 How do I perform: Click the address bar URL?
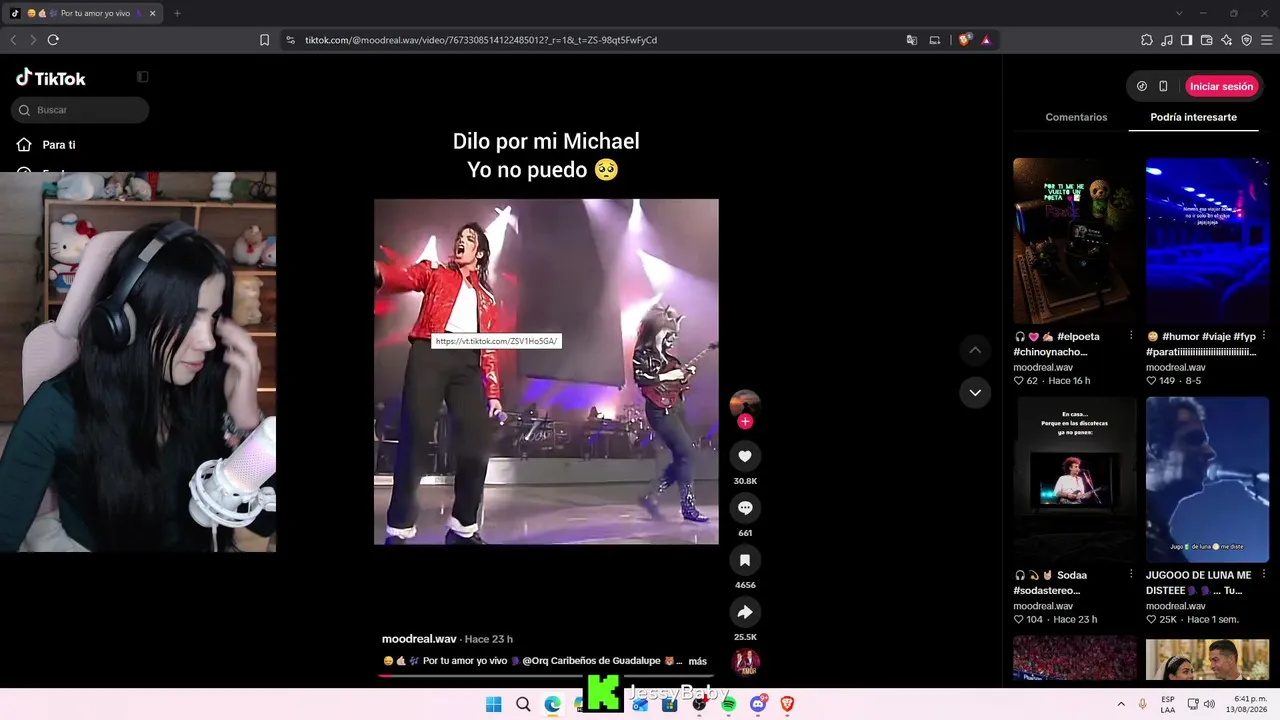(480, 40)
